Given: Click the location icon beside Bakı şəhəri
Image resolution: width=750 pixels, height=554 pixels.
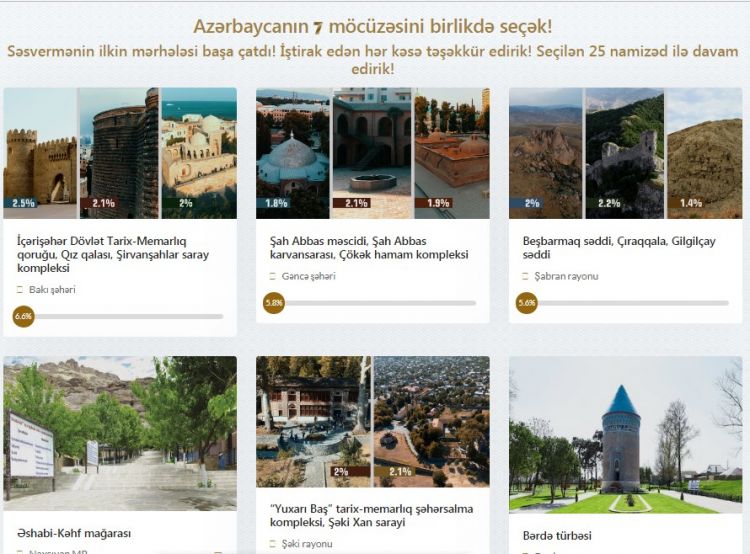Looking at the screenshot, I should coord(20,289).
